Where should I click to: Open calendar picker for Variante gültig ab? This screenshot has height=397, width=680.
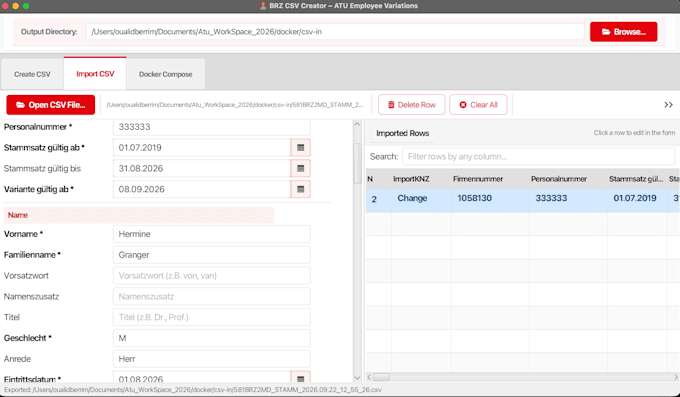(301, 189)
